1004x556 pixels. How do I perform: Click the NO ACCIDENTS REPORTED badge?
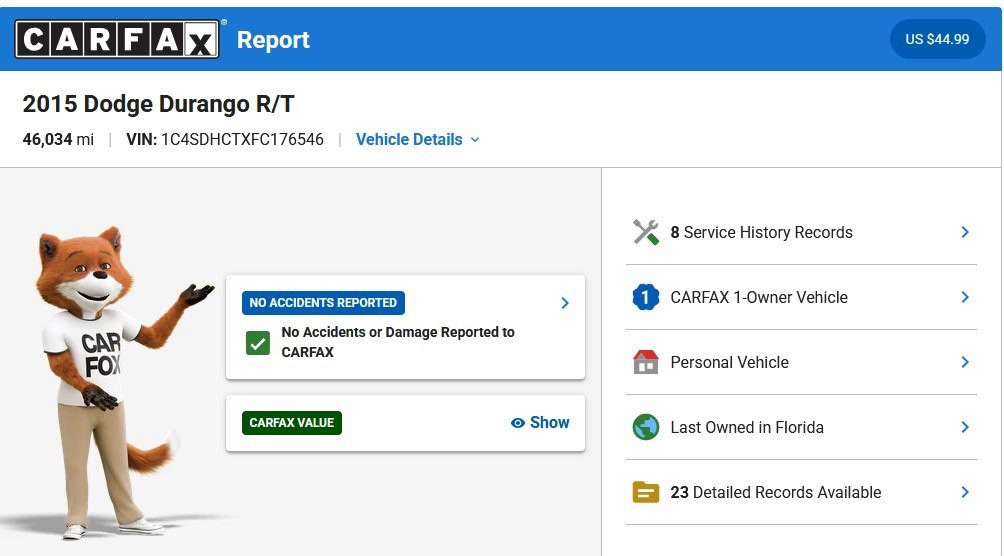coord(323,303)
